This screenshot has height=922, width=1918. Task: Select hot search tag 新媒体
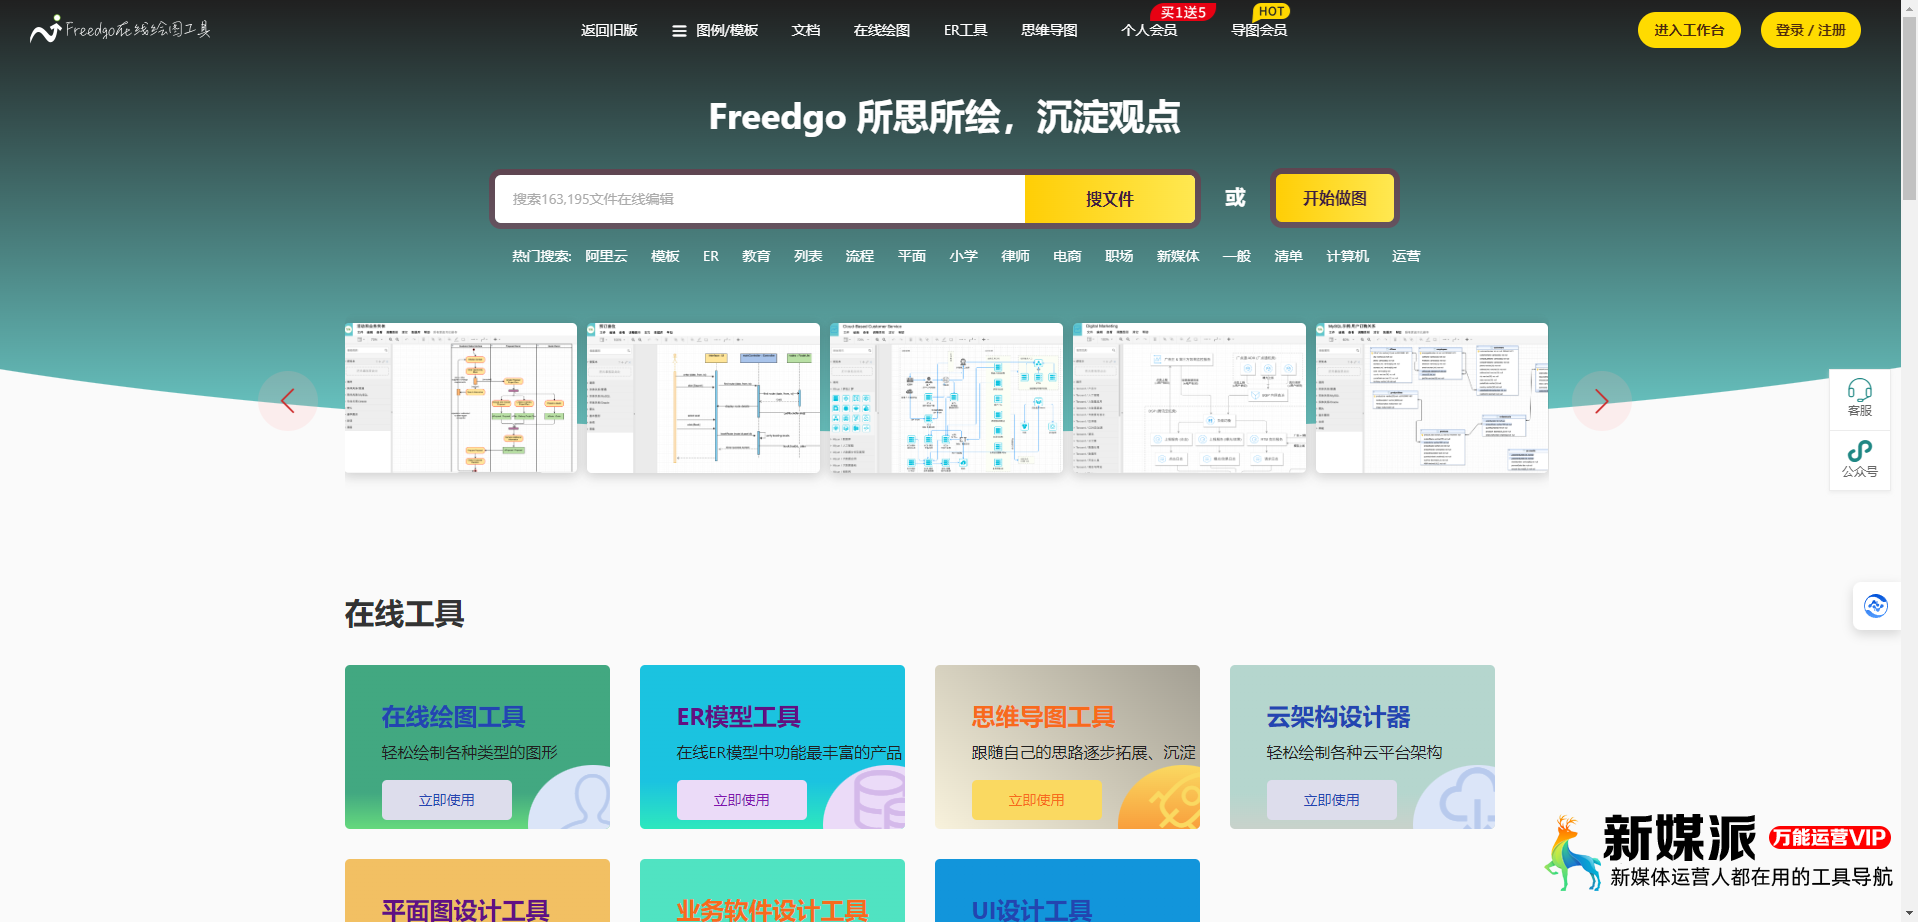click(1178, 256)
